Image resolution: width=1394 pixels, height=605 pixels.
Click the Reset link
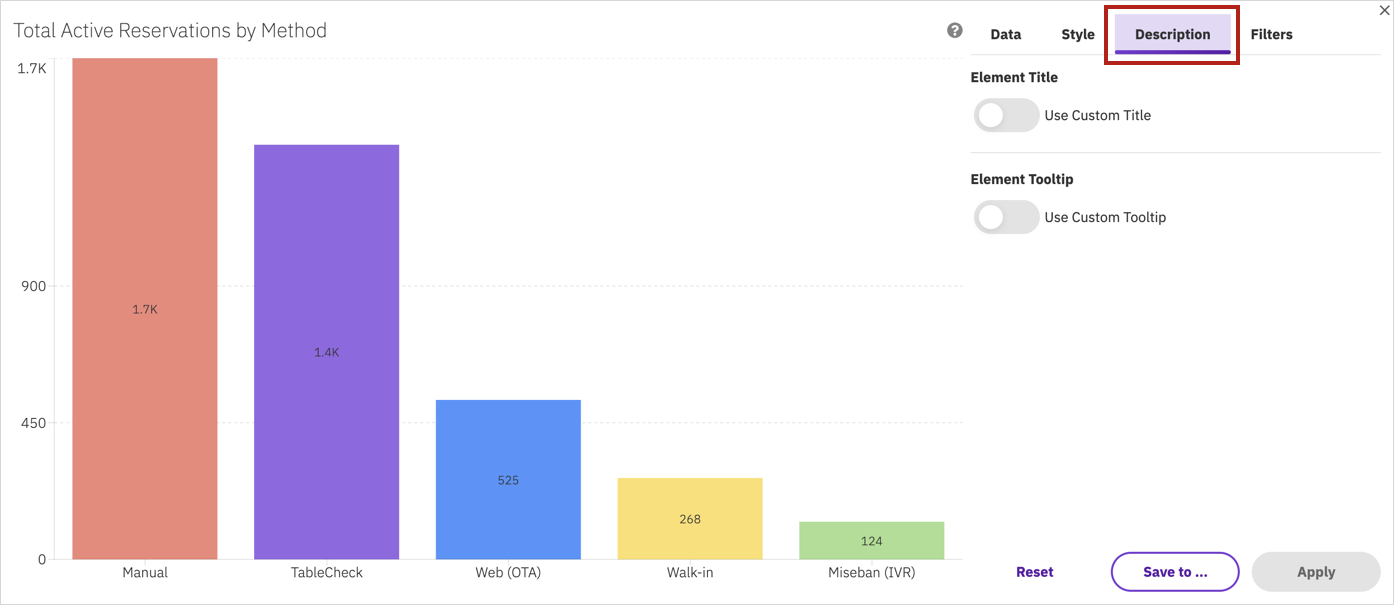[1034, 572]
